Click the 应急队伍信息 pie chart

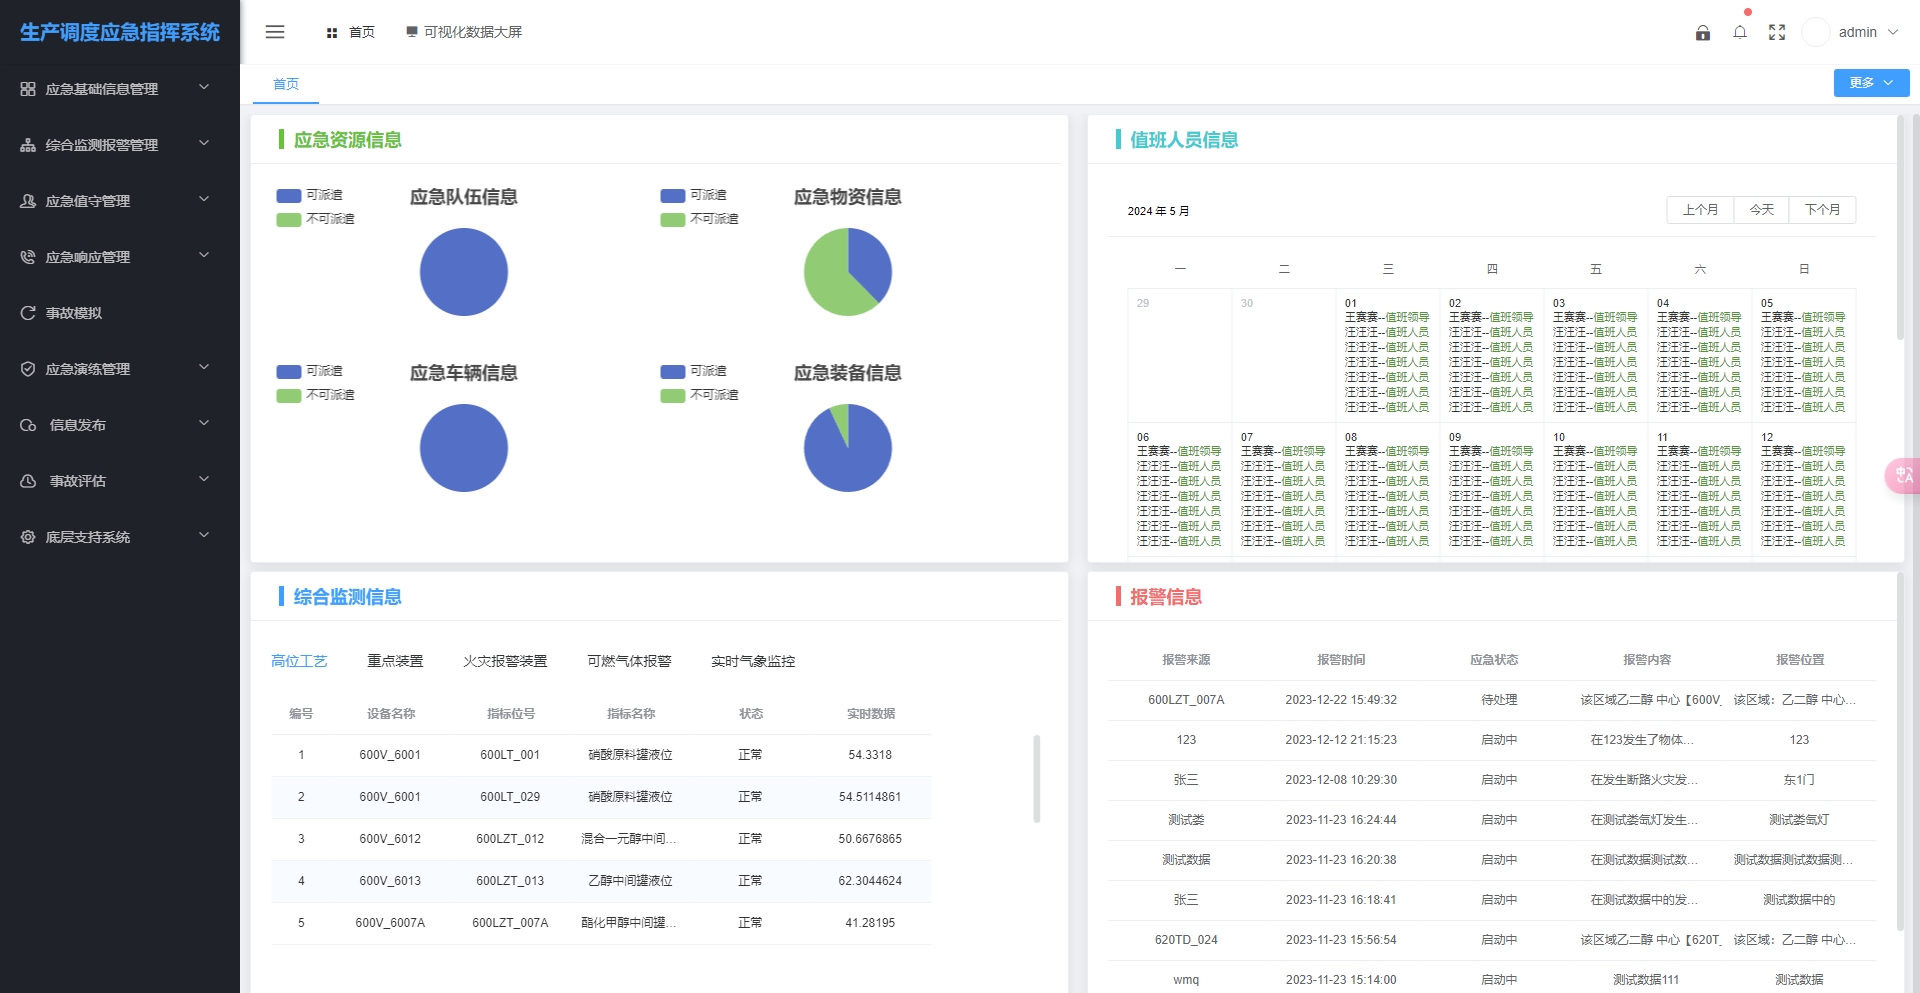pos(464,272)
